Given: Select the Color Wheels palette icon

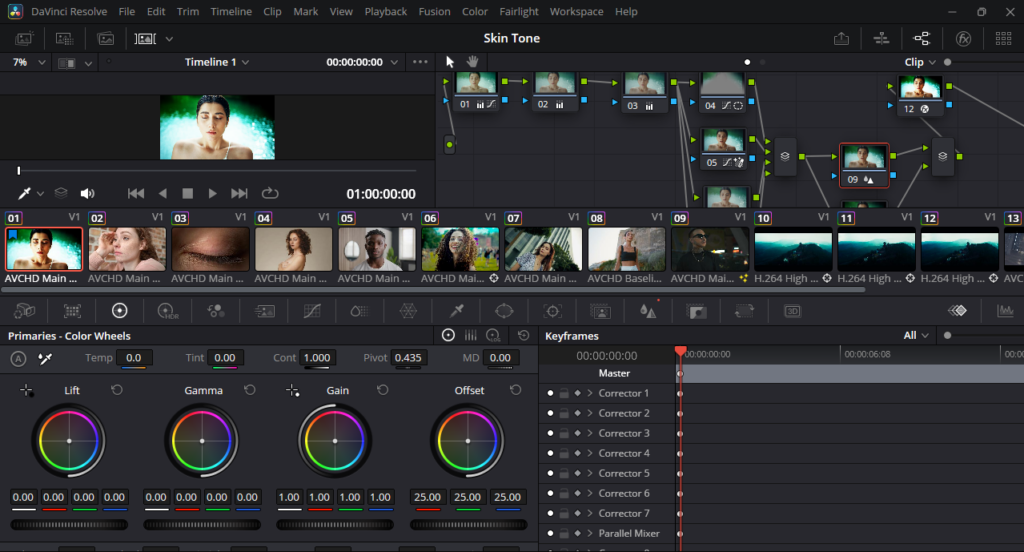Looking at the screenshot, I should [120, 311].
